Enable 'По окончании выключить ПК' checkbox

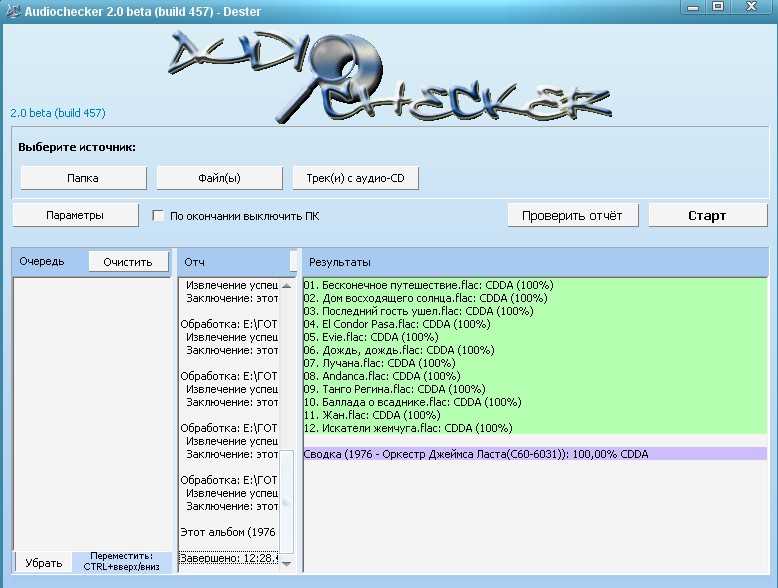[158, 215]
